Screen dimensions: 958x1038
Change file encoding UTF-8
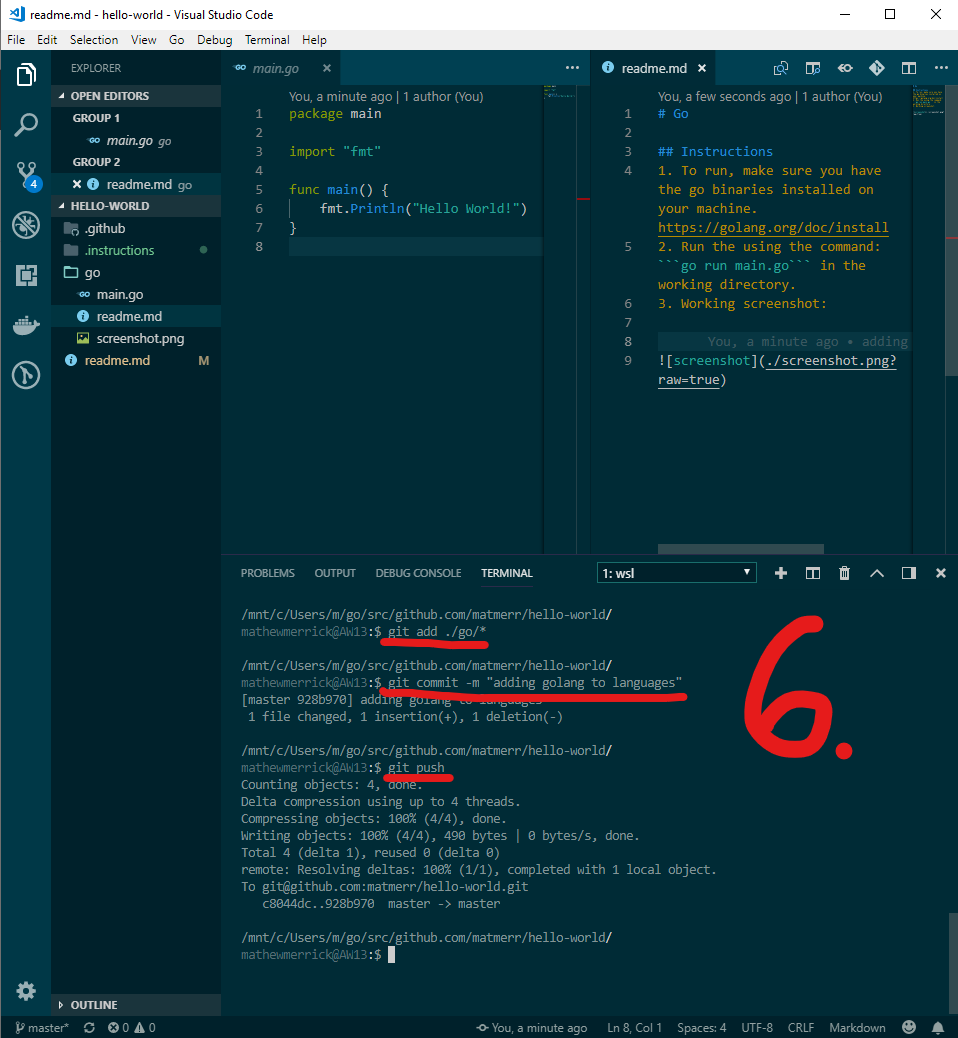tap(757, 1027)
